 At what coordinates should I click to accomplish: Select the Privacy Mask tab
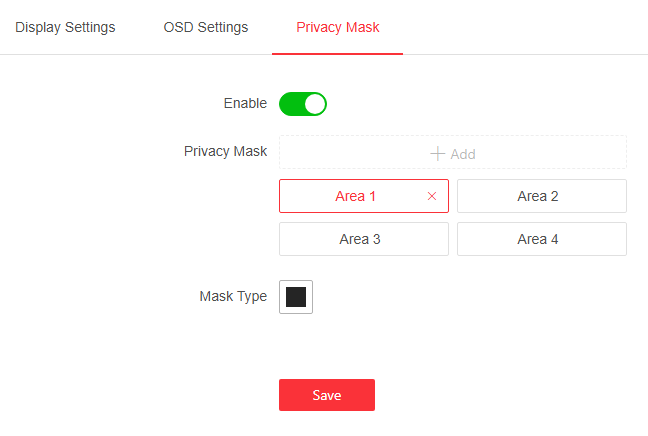[x=337, y=27]
